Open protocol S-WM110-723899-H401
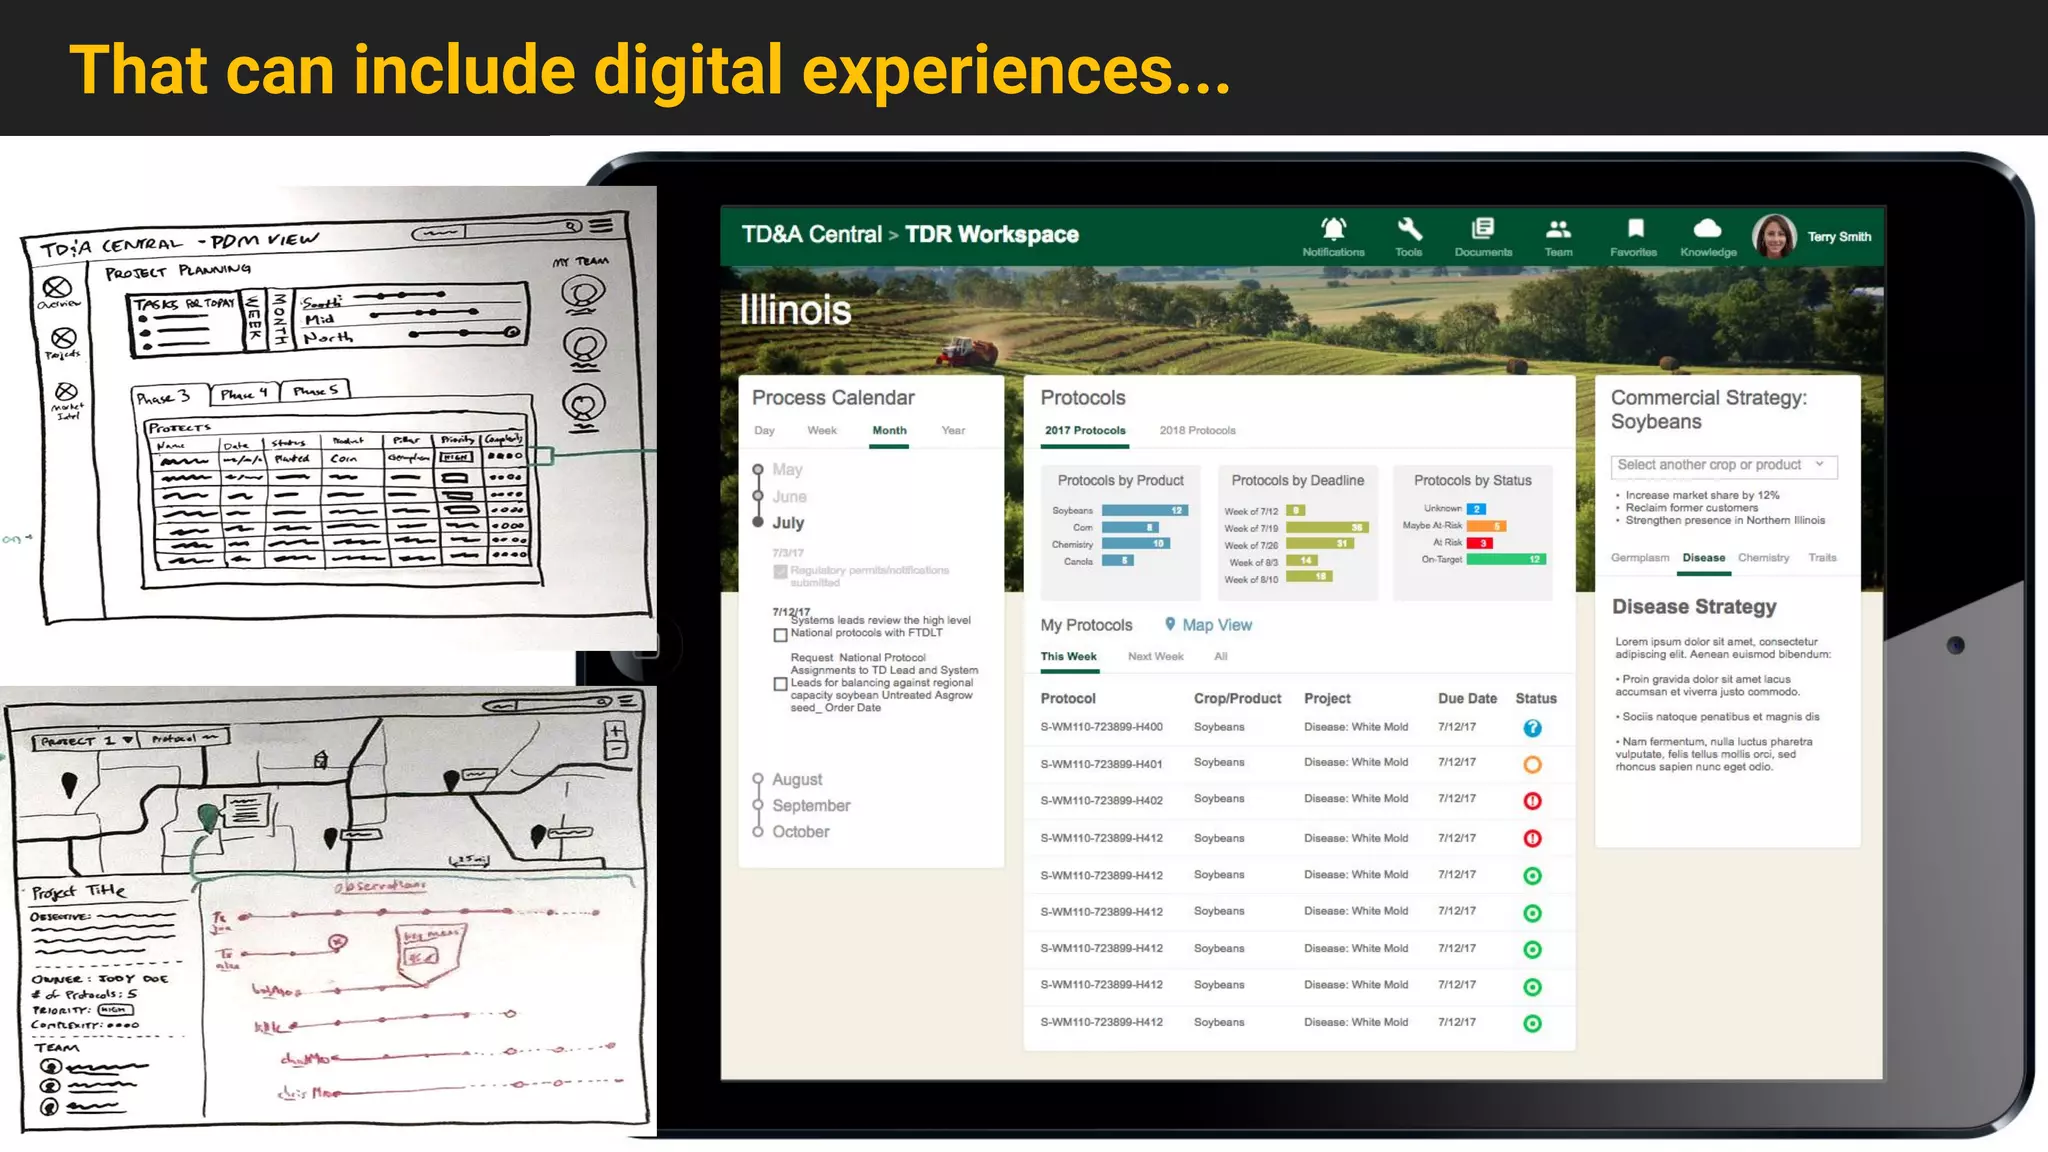This screenshot has height=1152, width=2048. (x=1101, y=764)
